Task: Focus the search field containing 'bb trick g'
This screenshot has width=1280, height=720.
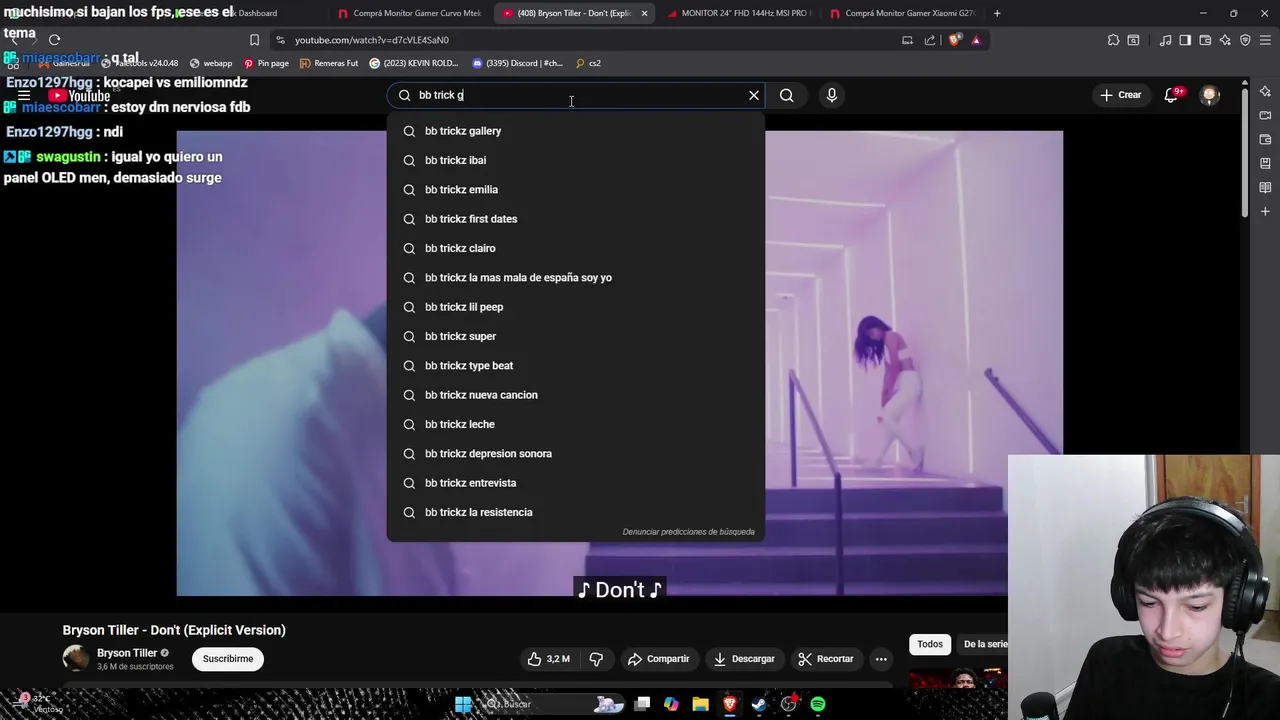Action: coord(575,95)
